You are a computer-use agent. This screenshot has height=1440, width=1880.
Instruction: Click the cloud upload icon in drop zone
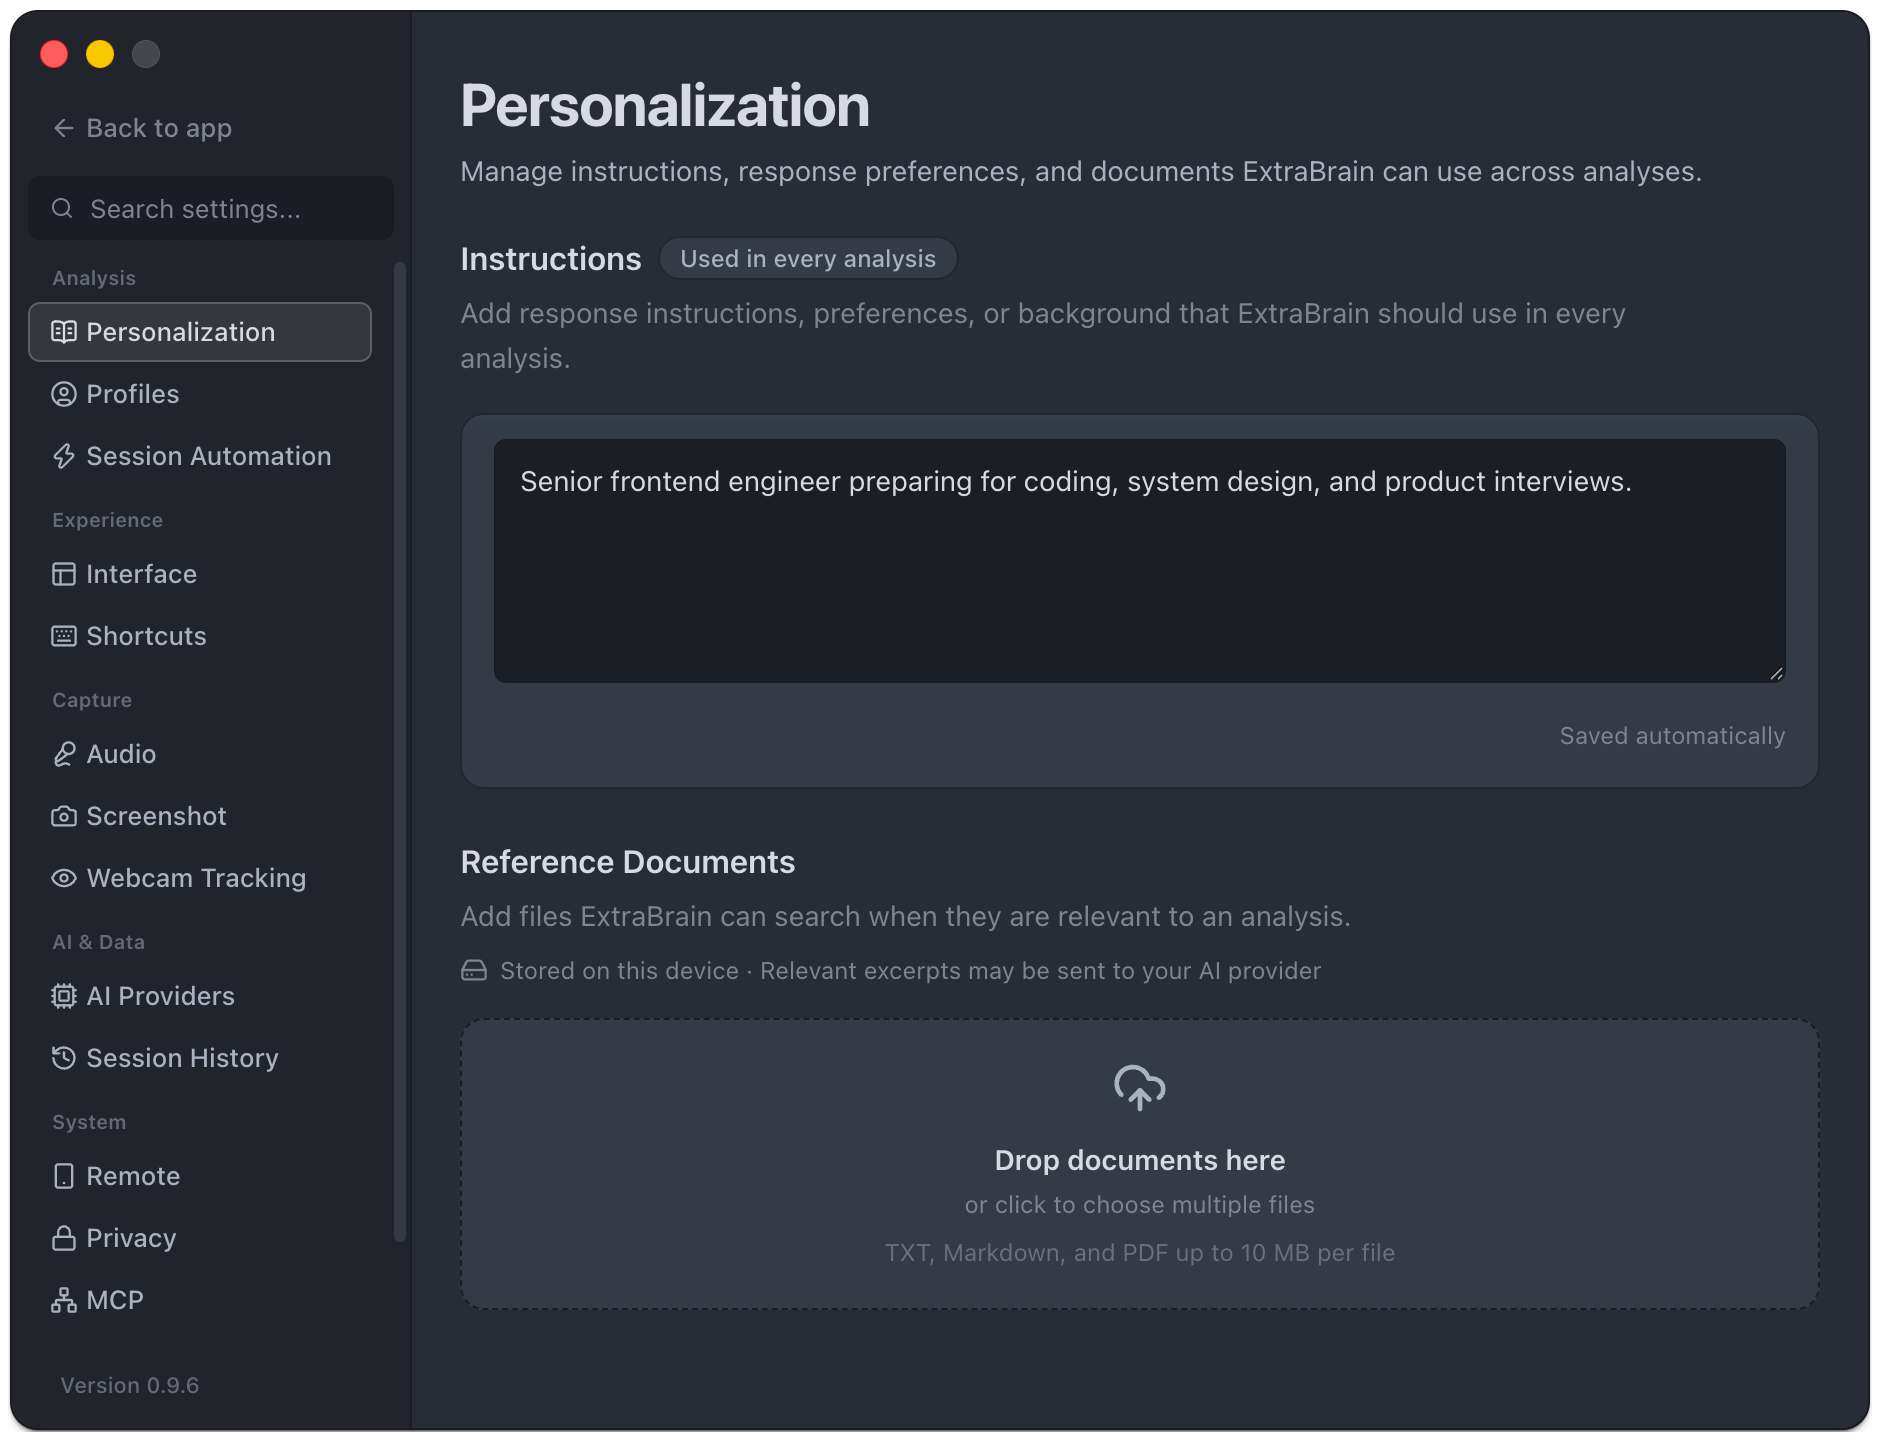(x=1140, y=1088)
